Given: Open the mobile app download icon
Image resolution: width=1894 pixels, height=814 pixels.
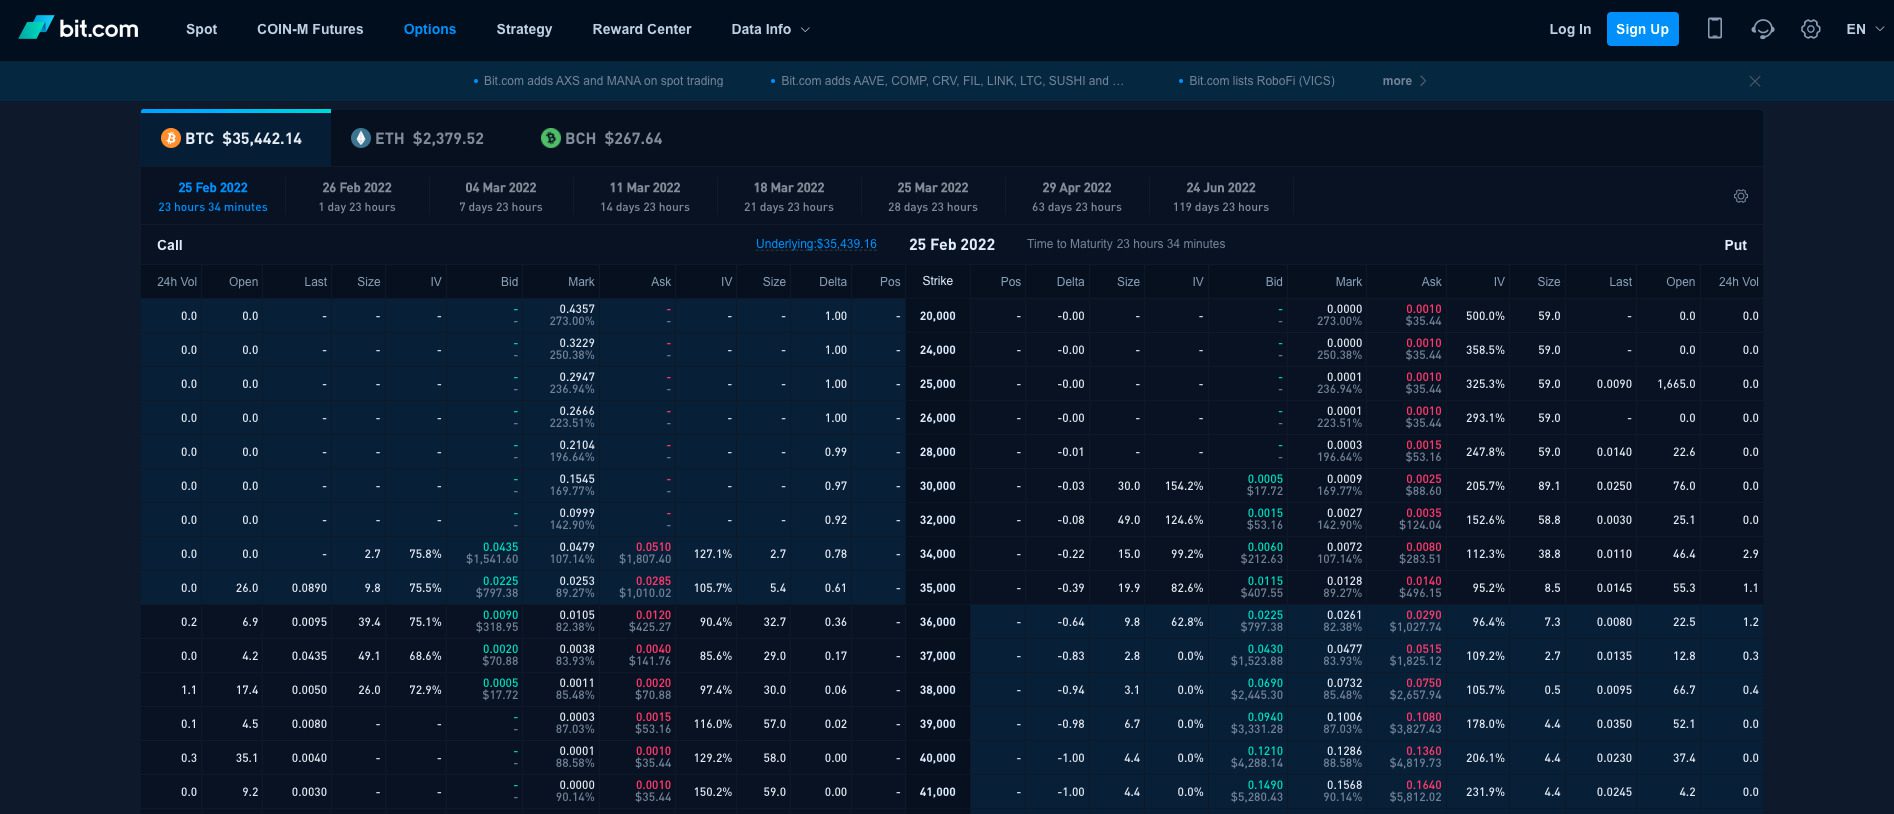Looking at the screenshot, I should (1714, 29).
